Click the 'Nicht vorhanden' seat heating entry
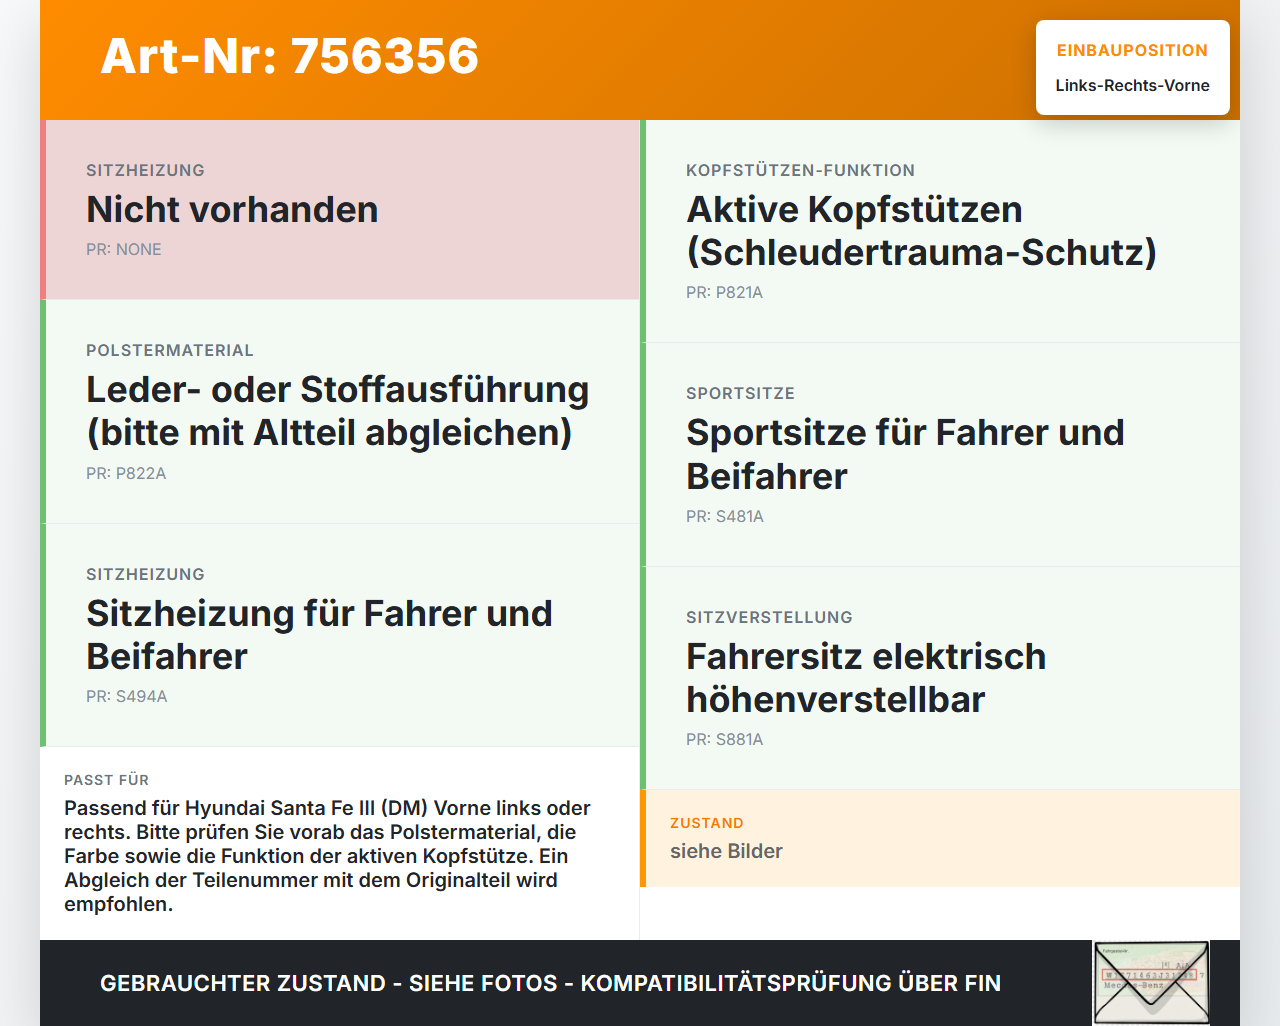Viewport: 1280px width, 1026px height. click(x=232, y=209)
